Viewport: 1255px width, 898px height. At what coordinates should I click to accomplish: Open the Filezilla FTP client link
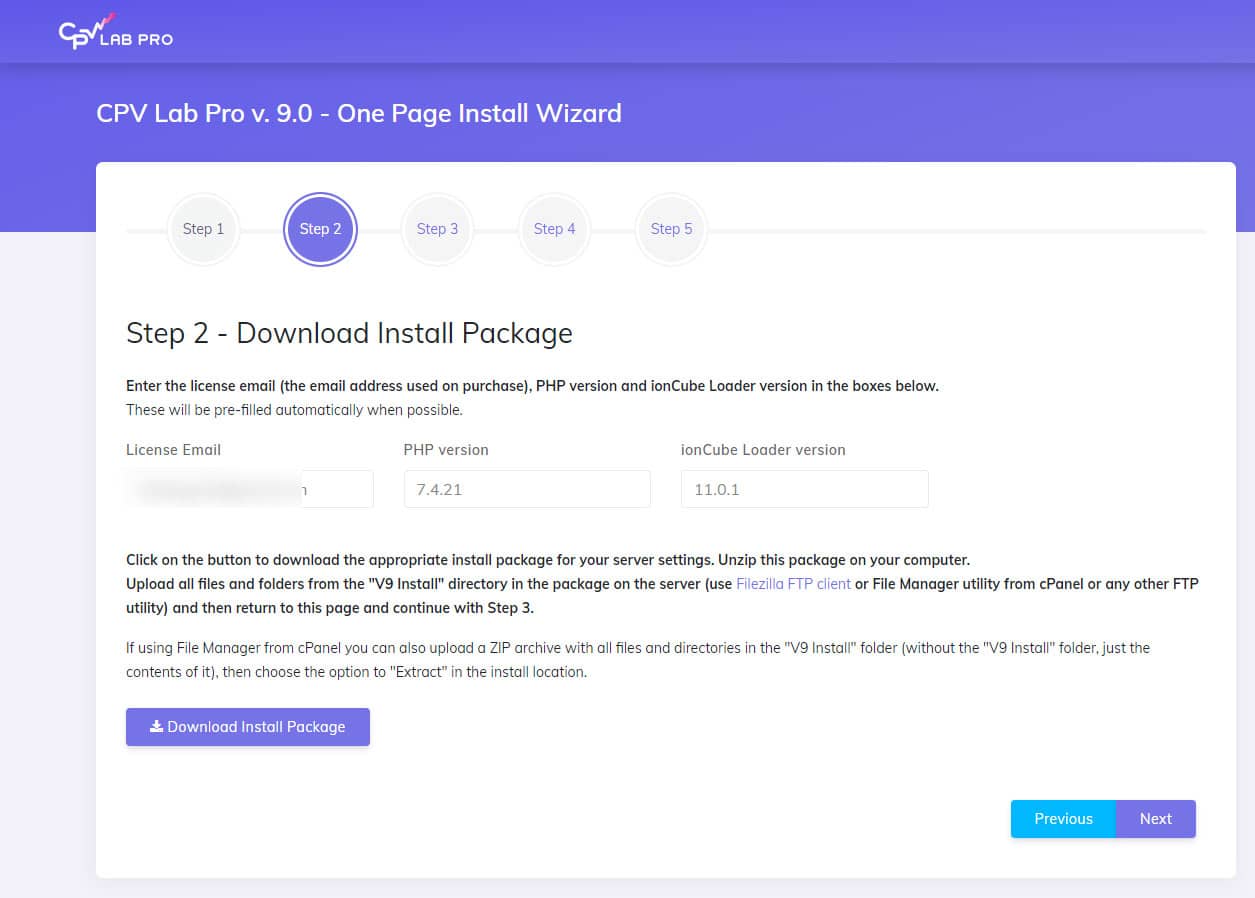pyautogui.click(x=793, y=584)
